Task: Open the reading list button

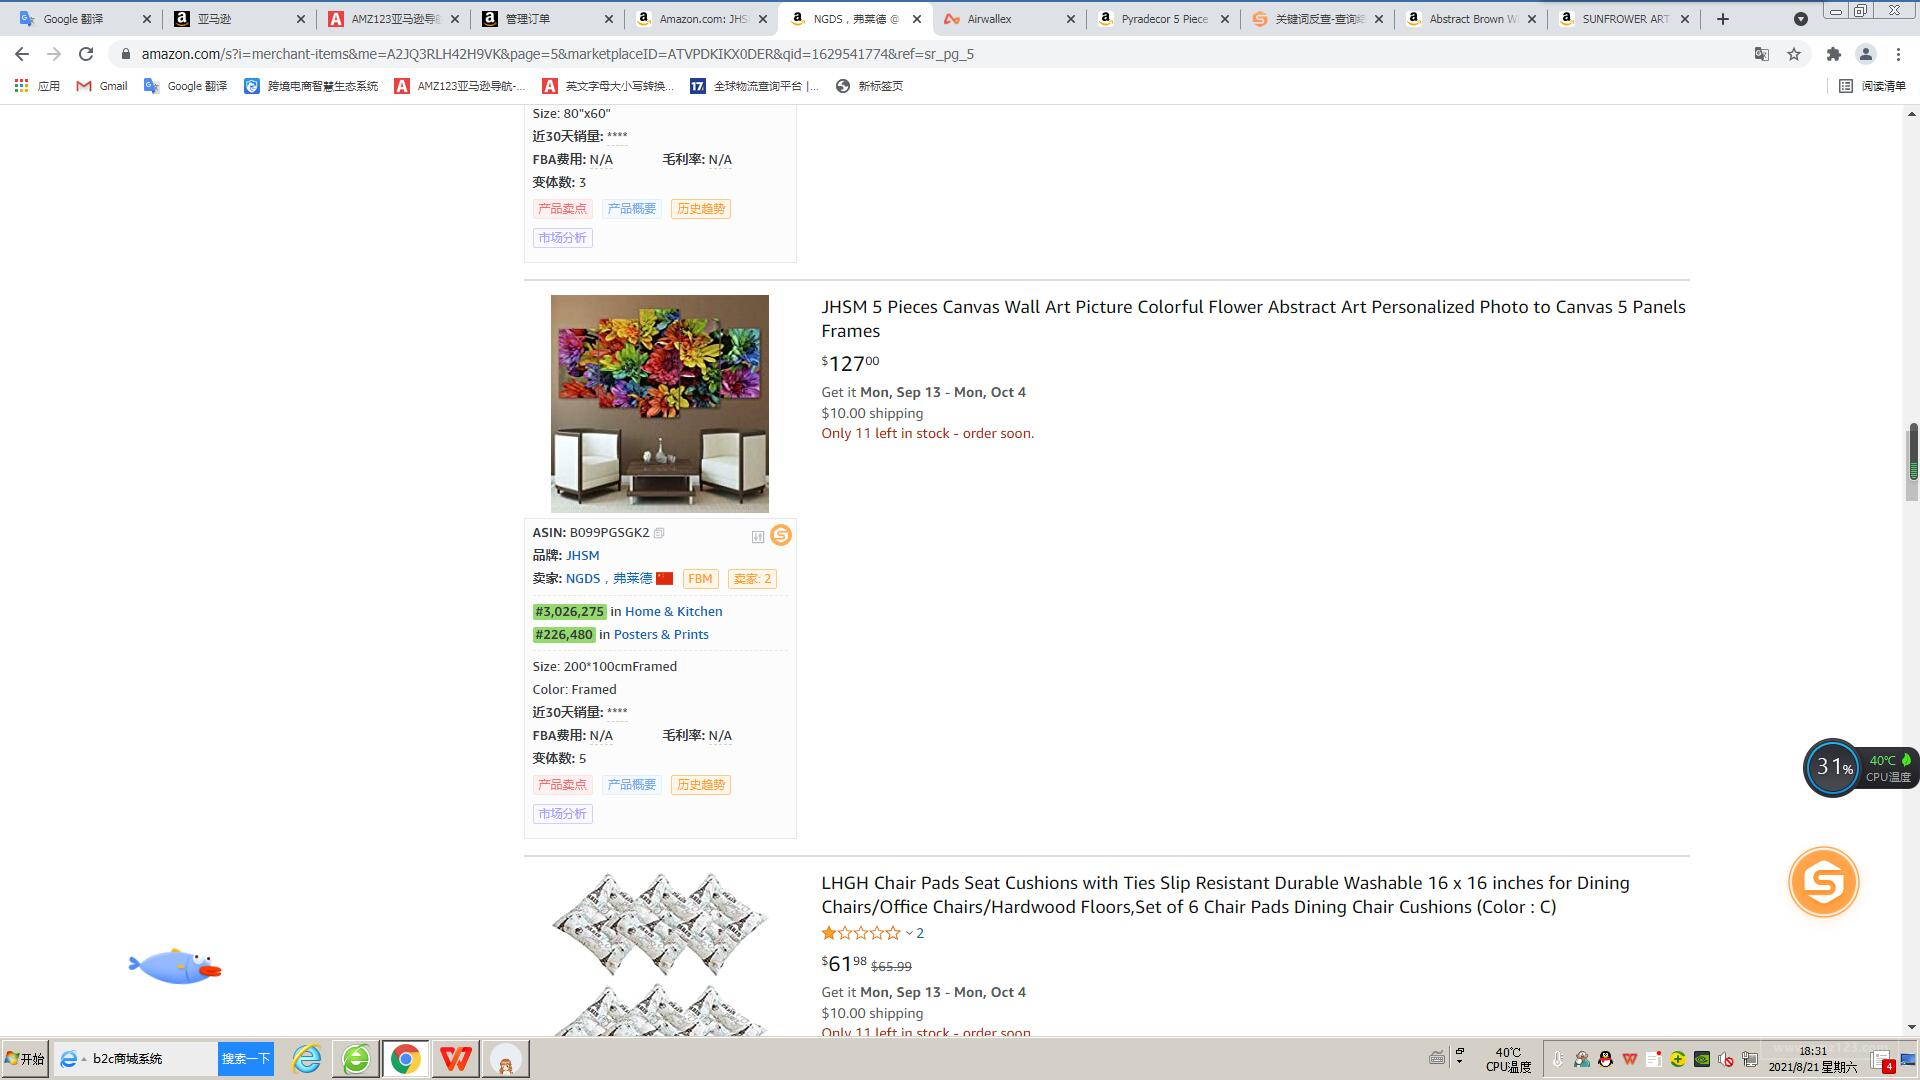Action: (x=1872, y=86)
